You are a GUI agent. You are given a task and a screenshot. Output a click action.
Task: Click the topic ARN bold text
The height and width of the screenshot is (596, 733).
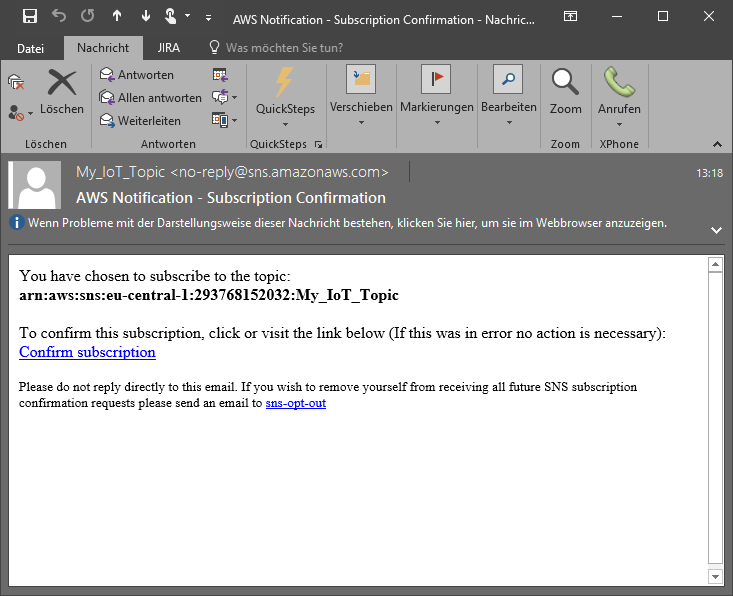click(208, 295)
